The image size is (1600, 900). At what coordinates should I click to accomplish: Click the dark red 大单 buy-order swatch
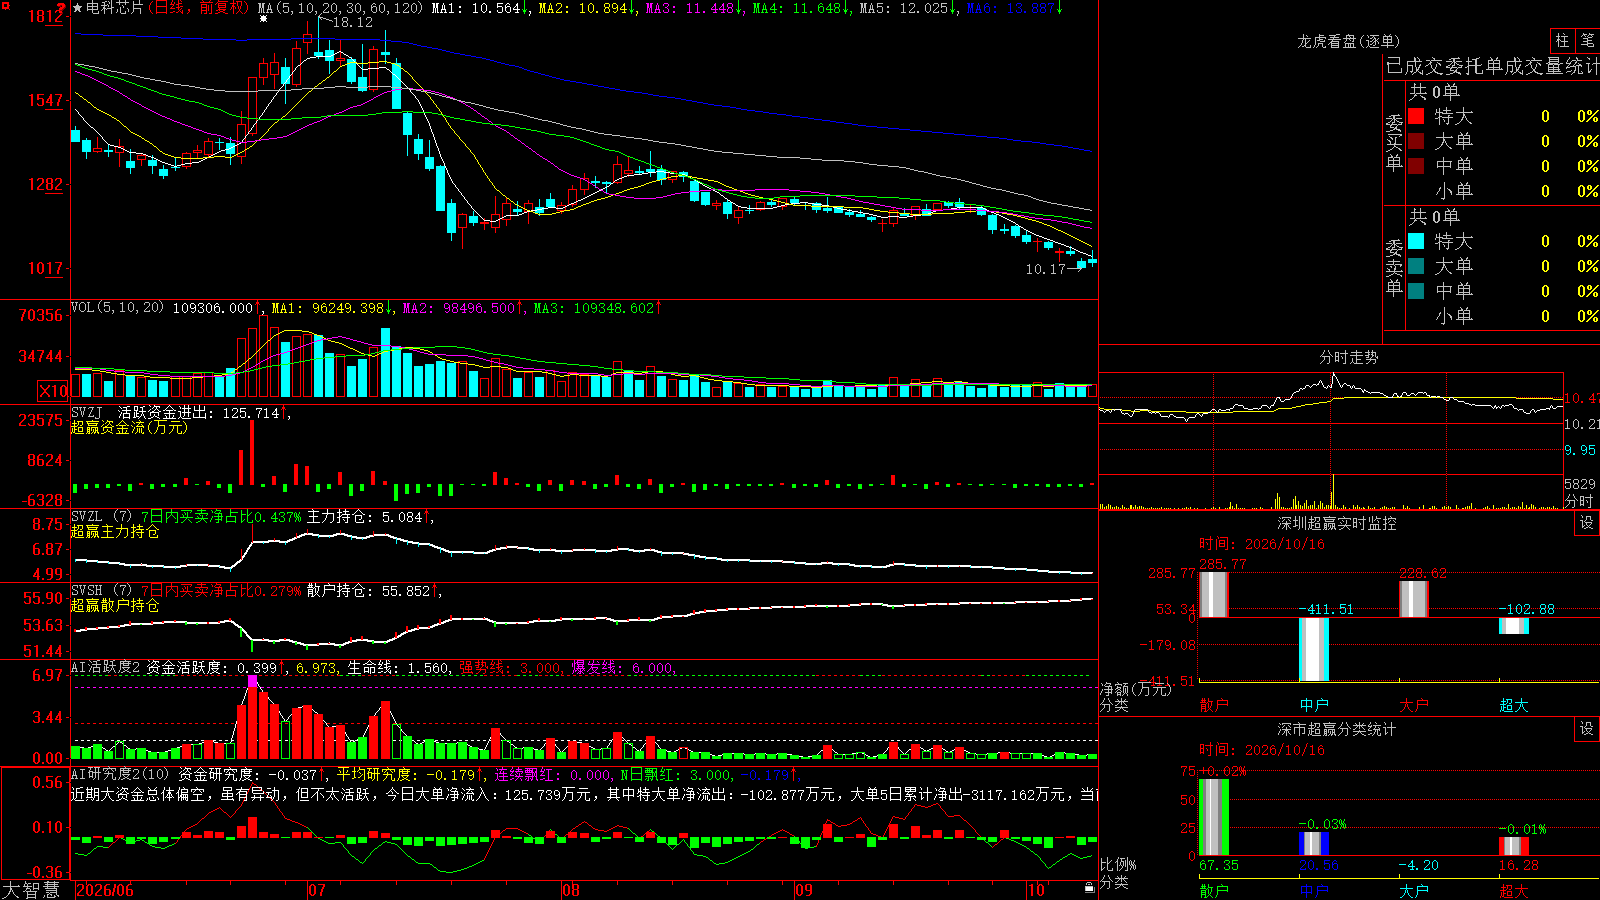point(1416,141)
